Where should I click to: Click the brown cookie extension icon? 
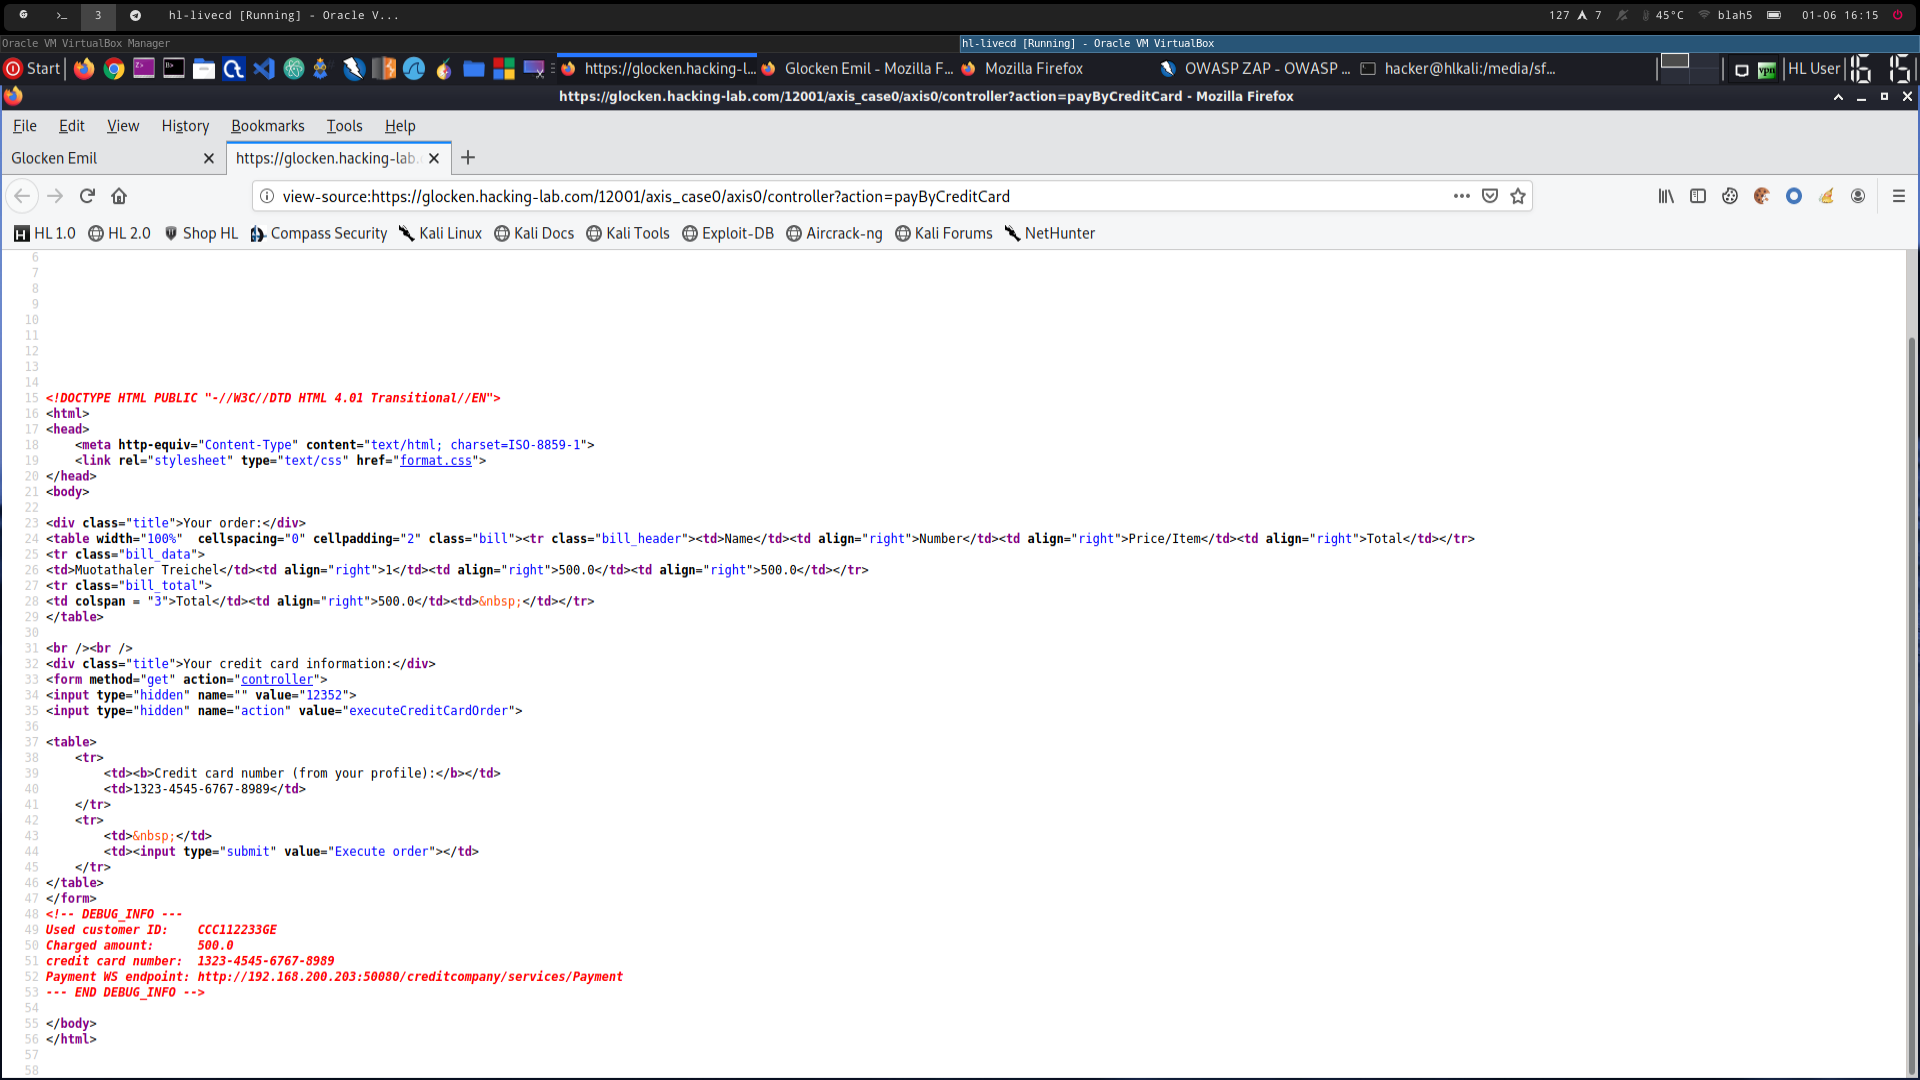click(x=1762, y=196)
